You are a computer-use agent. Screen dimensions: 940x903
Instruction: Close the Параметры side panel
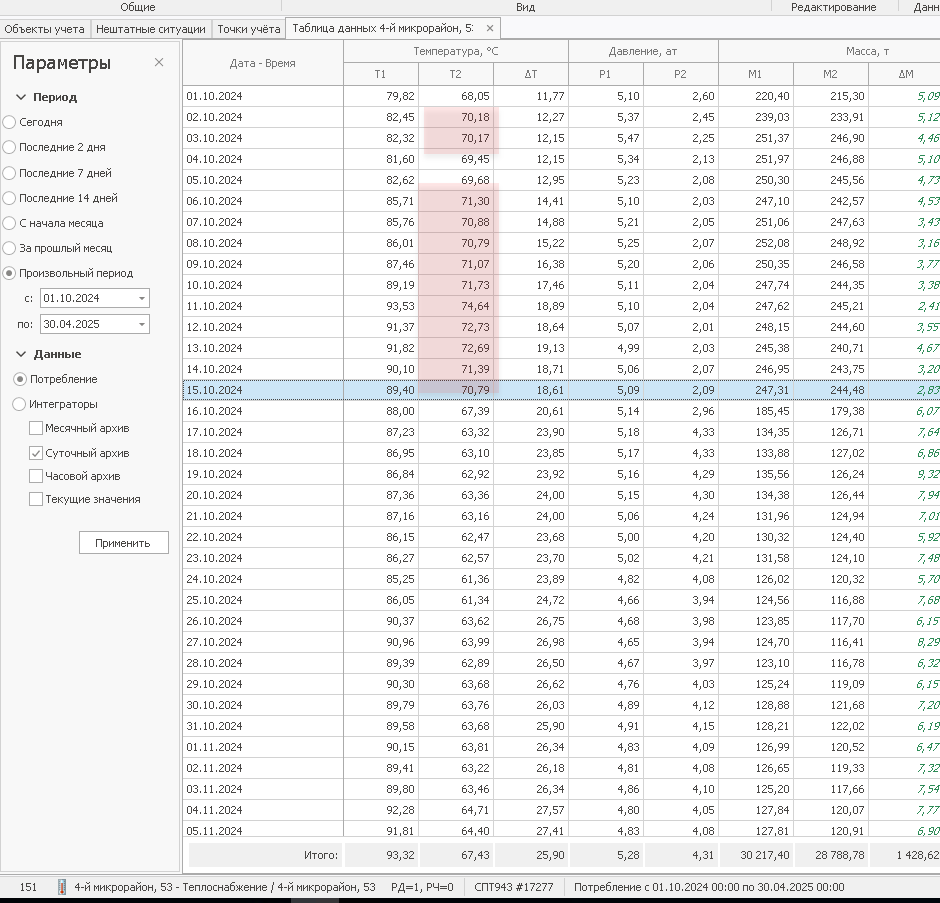(x=159, y=63)
